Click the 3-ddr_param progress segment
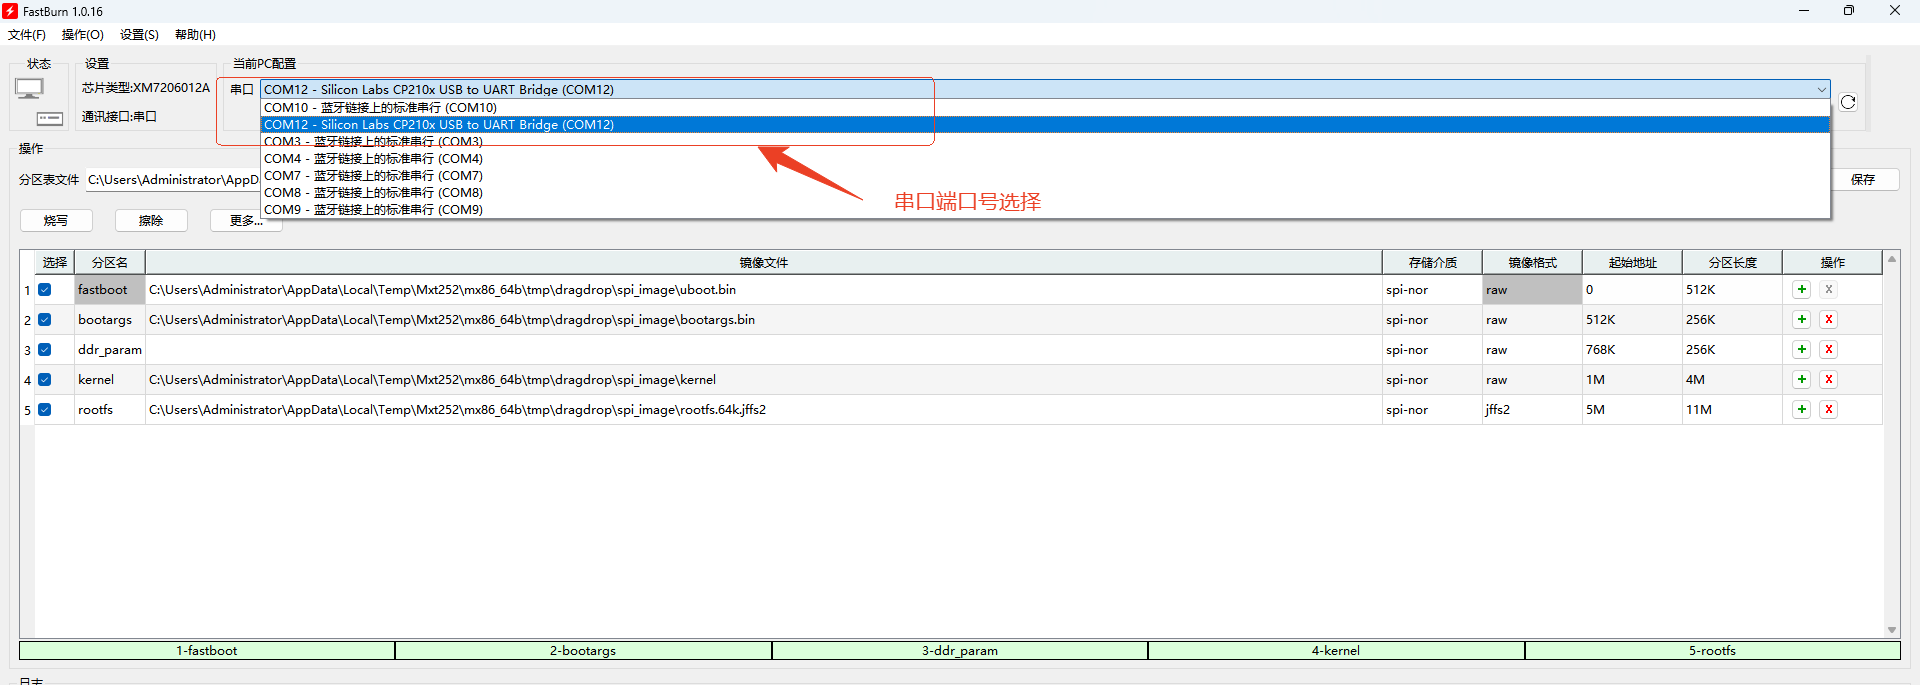This screenshot has height=685, width=1920. (x=960, y=651)
